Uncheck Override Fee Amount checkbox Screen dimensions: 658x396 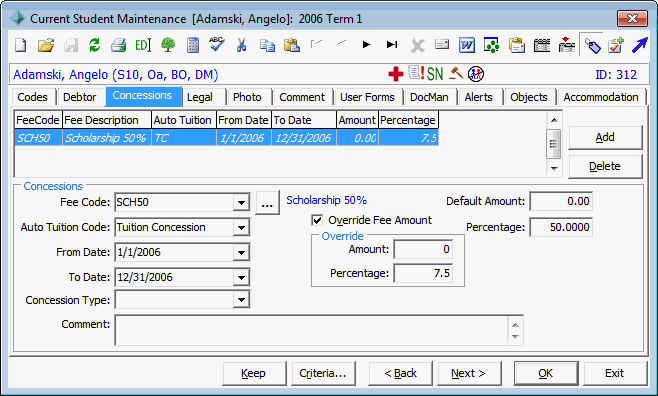click(x=317, y=220)
